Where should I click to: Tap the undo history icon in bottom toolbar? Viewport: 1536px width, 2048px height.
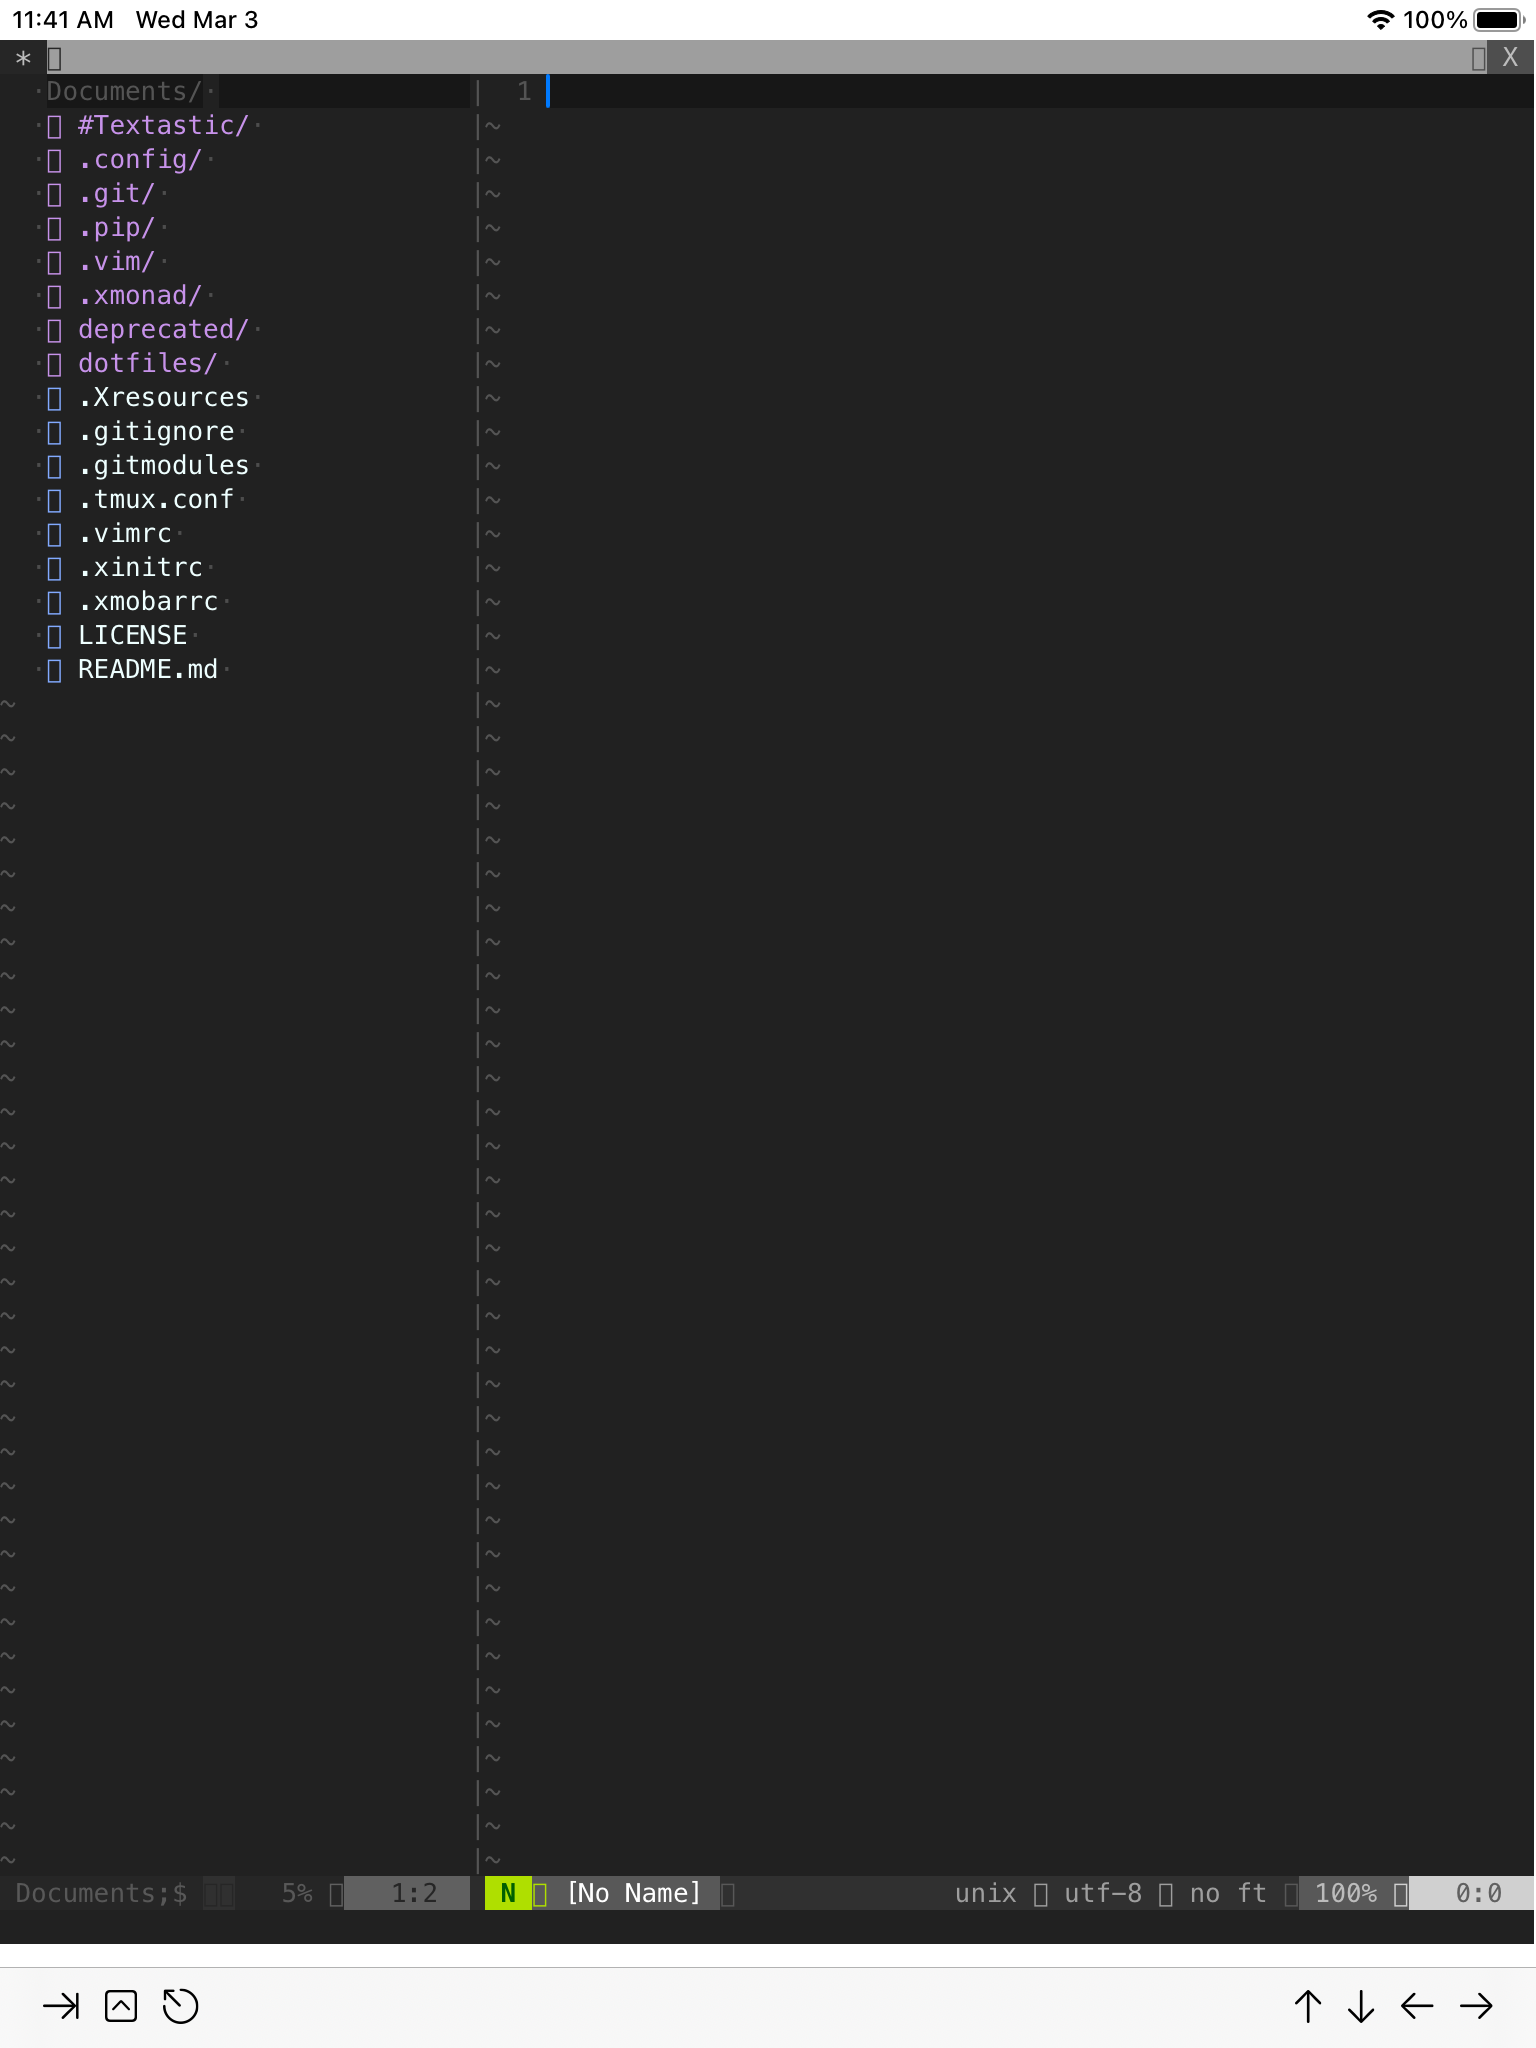182,2006
